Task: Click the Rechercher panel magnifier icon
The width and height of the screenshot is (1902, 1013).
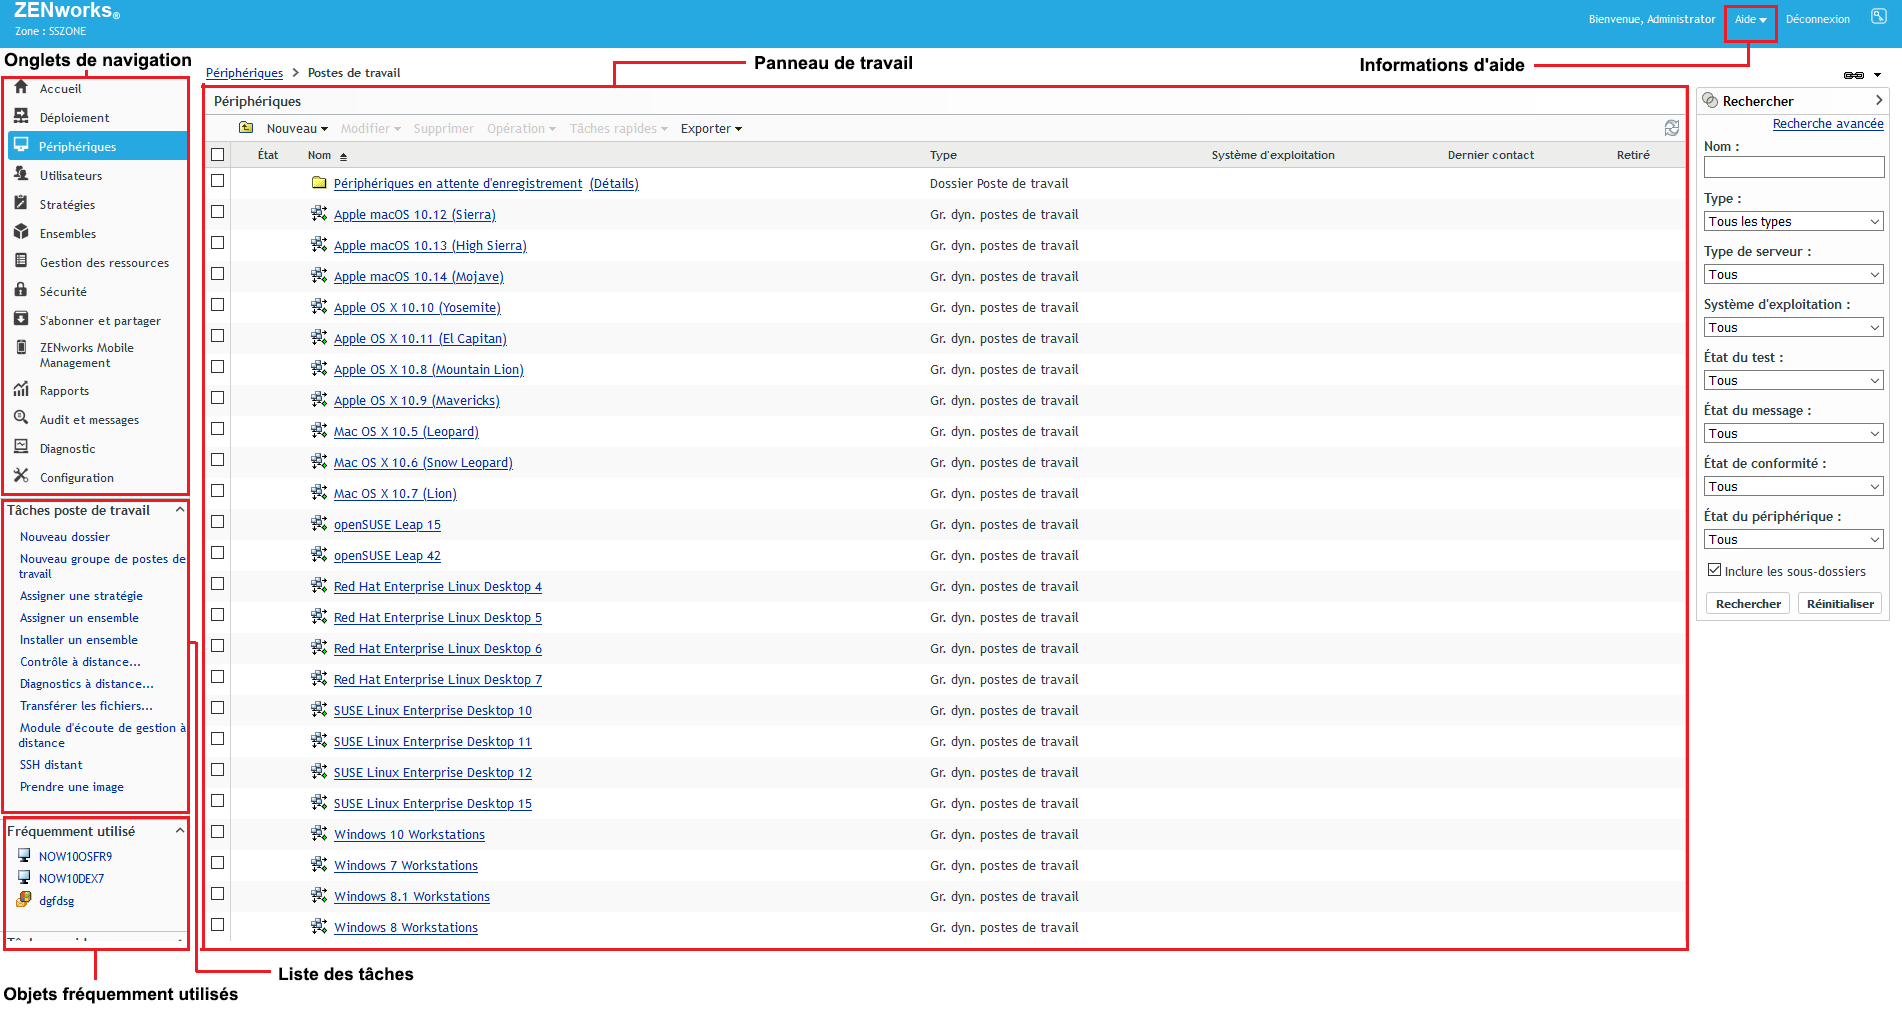Action: tap(1710, 100)
